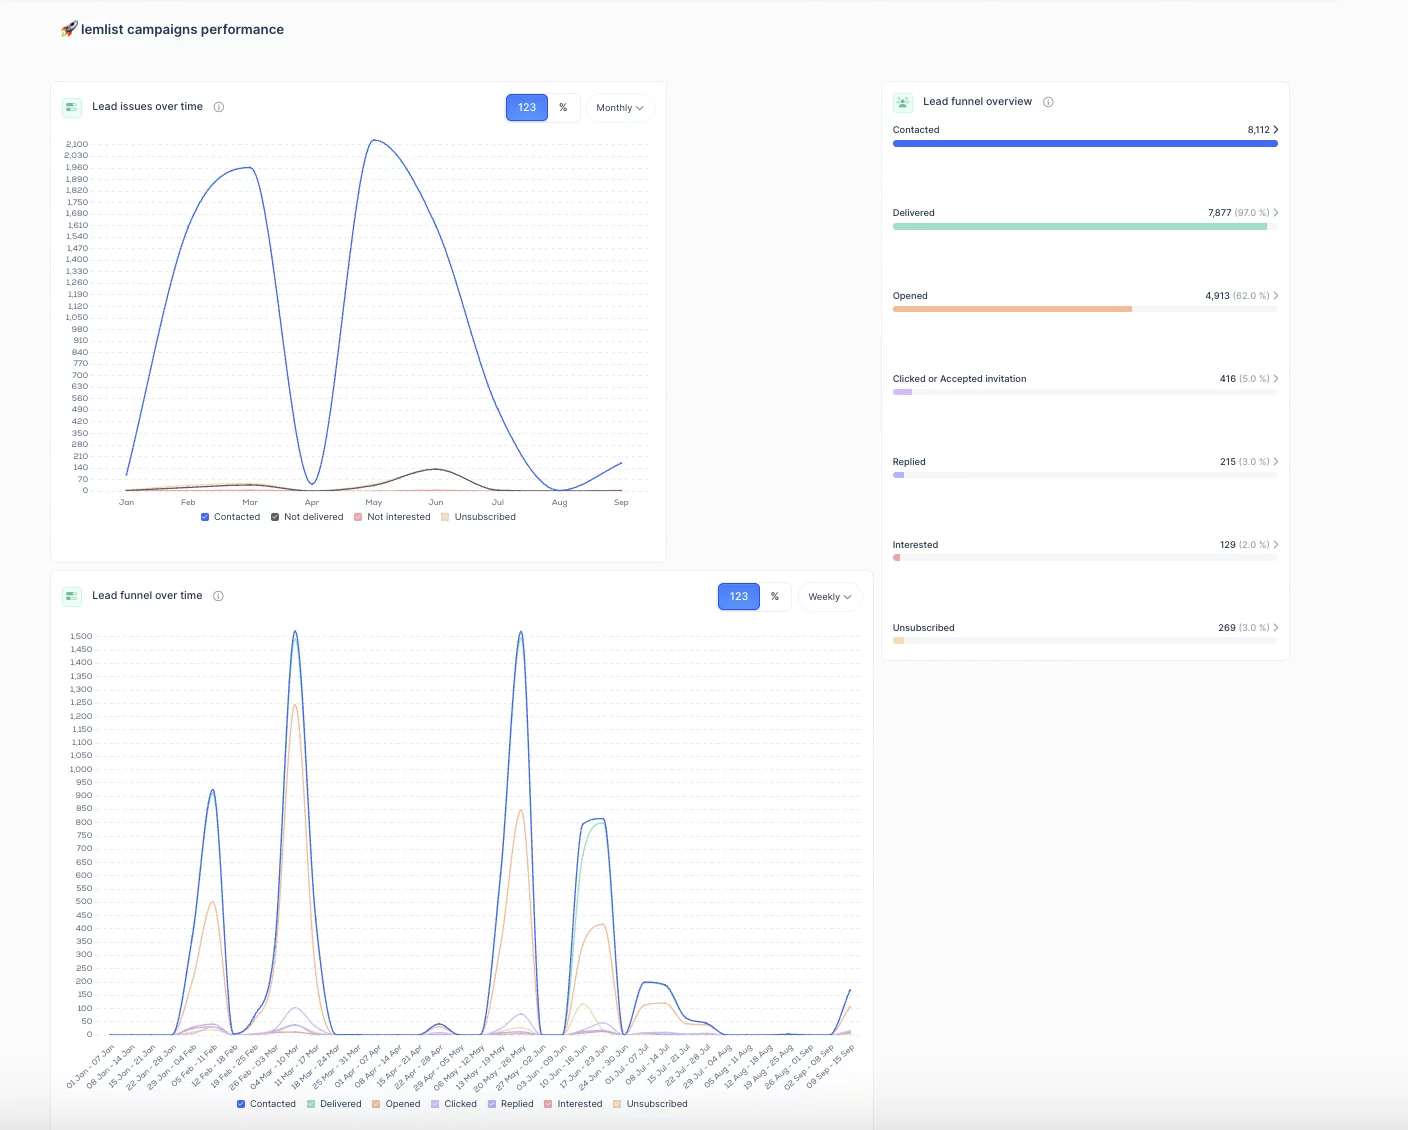Click the Delivered value 7,877
The height and width of the screenshot is (1130, 1408).
pos(1220,213)
